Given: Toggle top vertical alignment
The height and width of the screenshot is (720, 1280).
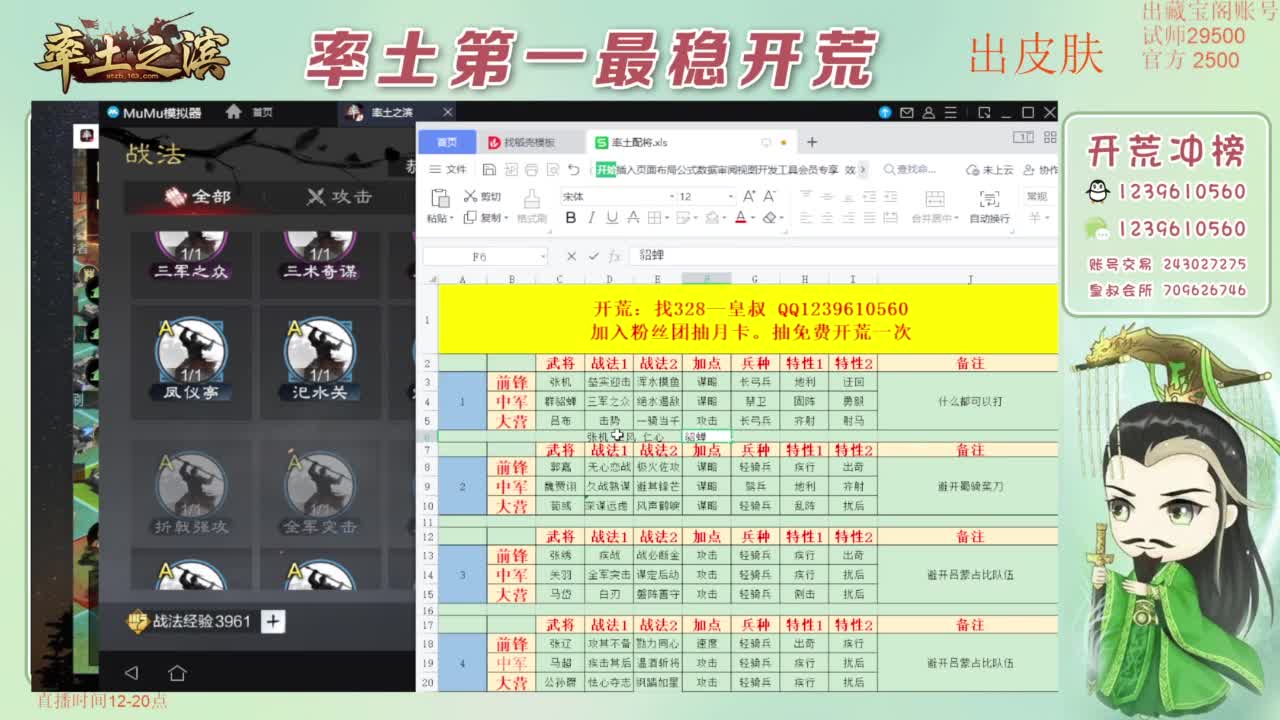Looking at the screenshot, I should pos(806,197).
